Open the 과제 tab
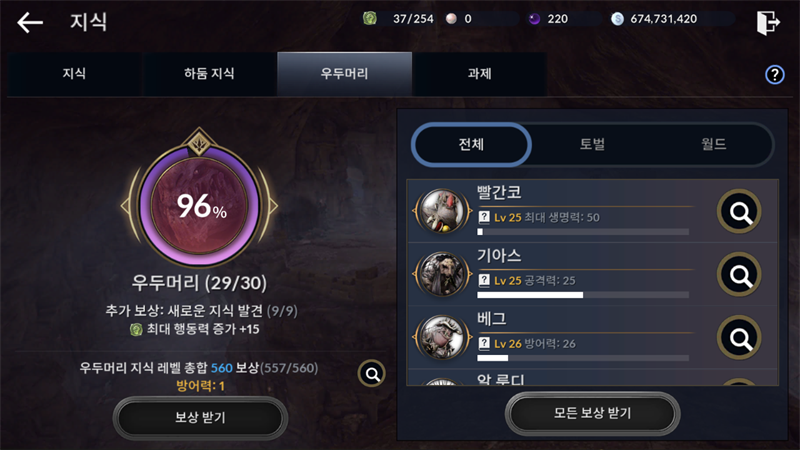 [x=479, y=74]
